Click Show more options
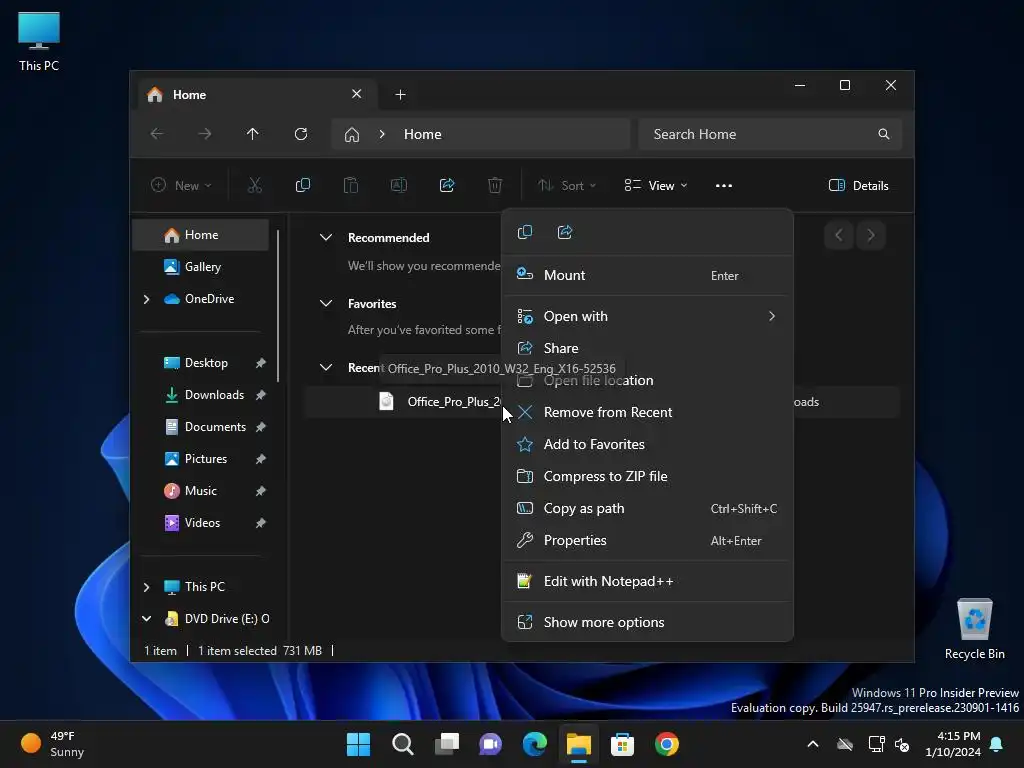The height and width of the screenshot is (768, 1024). [x=647, y=622]
